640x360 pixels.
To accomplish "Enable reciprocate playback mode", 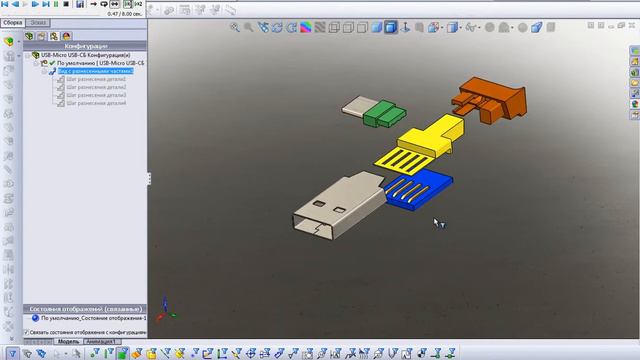I will 115,4.
